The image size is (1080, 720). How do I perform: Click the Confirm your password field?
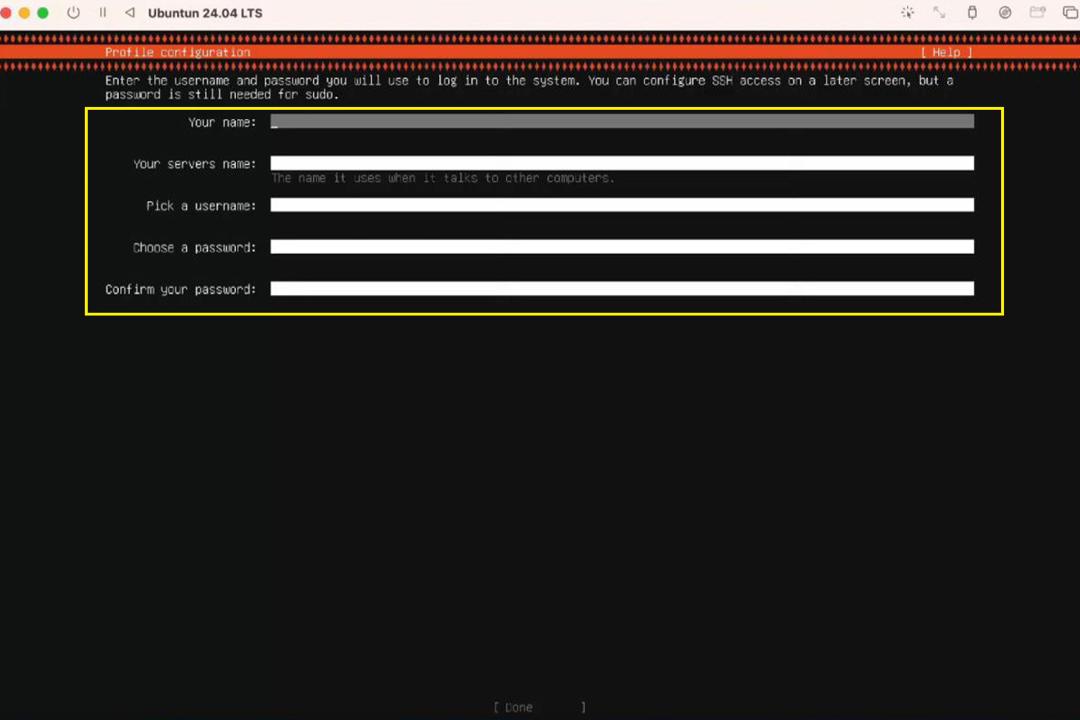(622, 289)
